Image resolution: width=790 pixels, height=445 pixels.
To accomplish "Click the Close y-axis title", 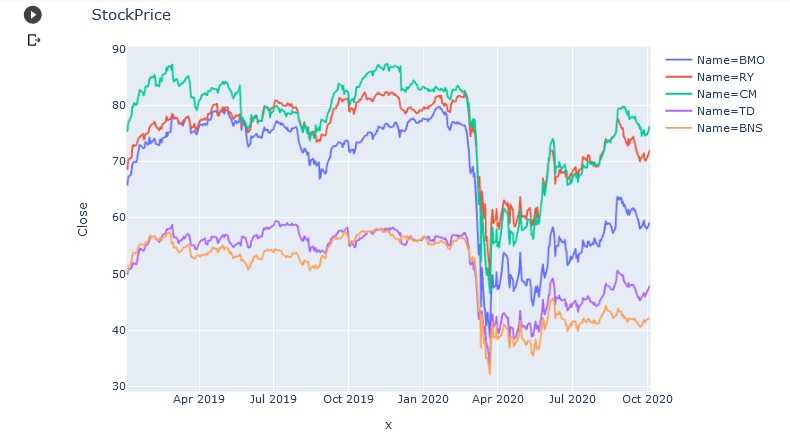I will [83, 219].
